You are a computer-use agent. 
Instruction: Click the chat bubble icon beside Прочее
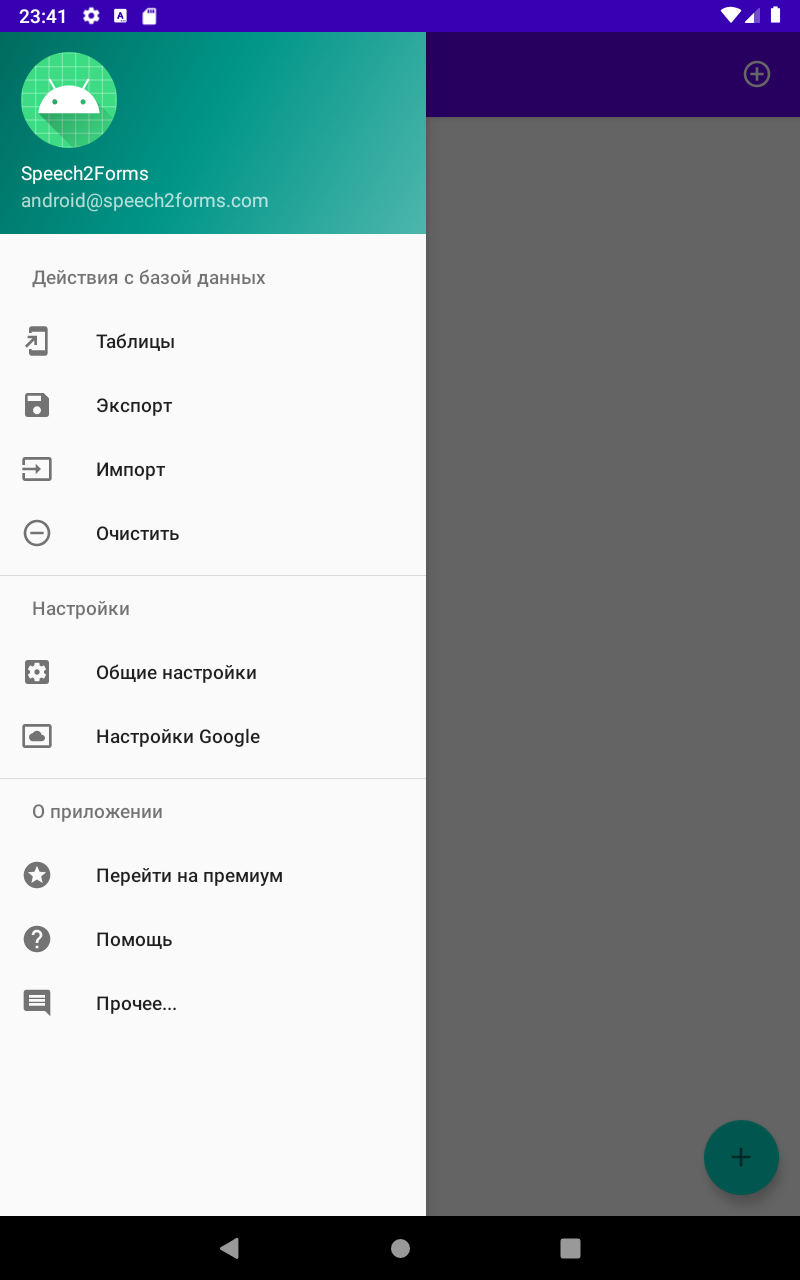(37, 1003)
